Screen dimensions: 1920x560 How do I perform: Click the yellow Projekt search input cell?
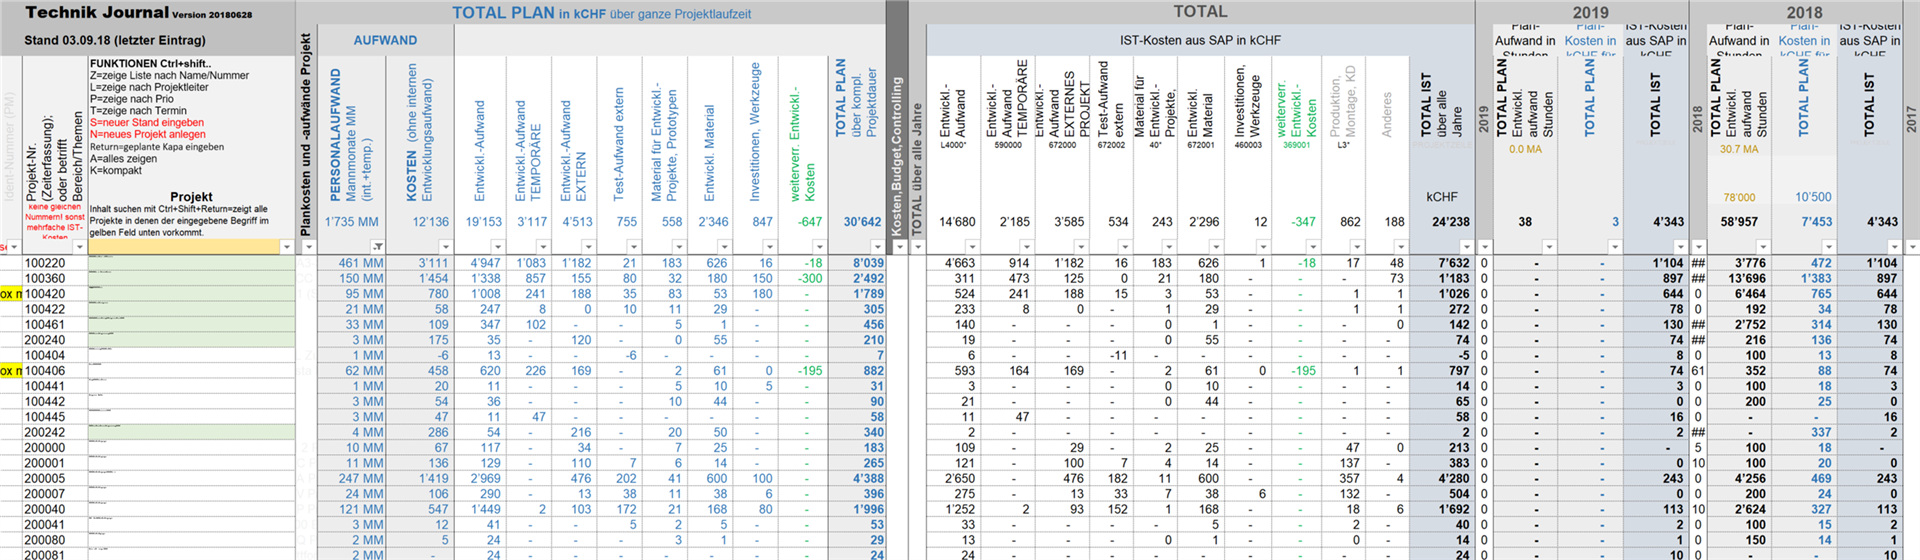coord(184,246)
